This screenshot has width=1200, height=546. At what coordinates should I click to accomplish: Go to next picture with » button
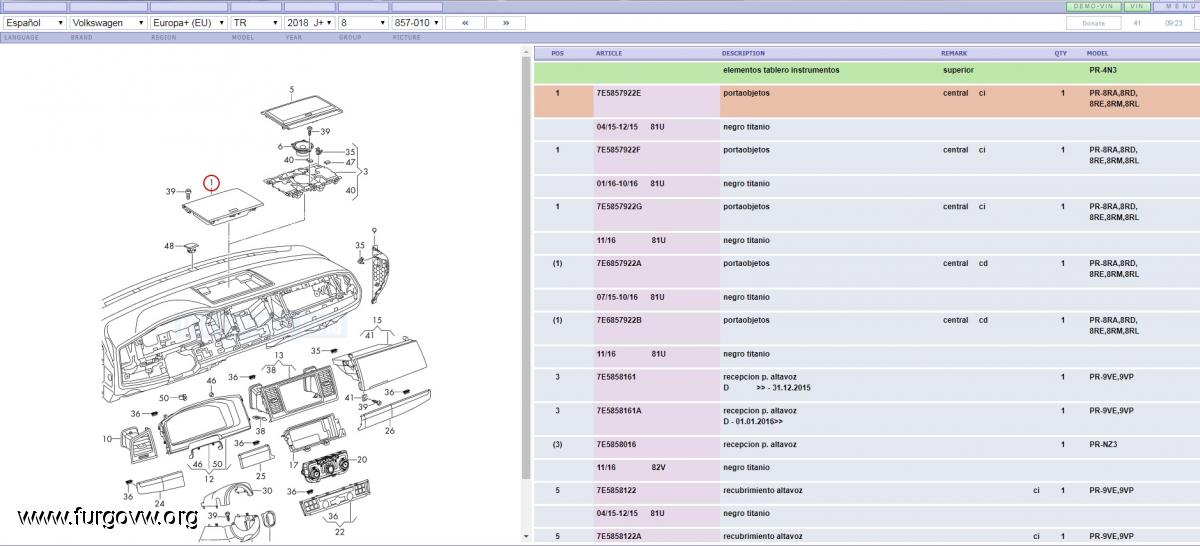(x=506, y=22)
